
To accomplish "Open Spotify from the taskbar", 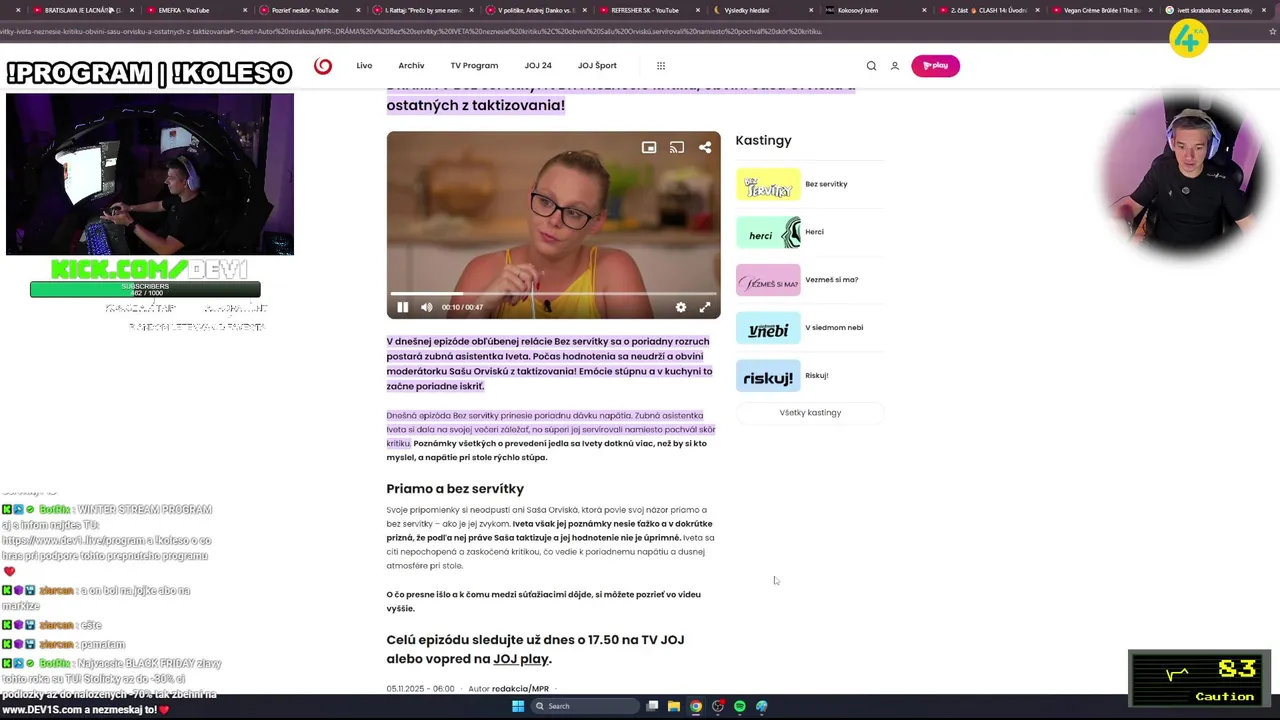I will pyautogui.click(x=740, y=706).
